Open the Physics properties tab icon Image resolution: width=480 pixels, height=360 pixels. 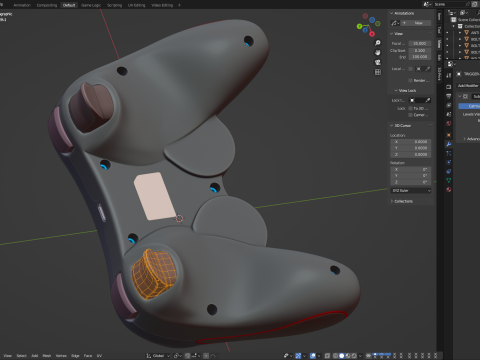pyautogui.click(x=449, y=162)
